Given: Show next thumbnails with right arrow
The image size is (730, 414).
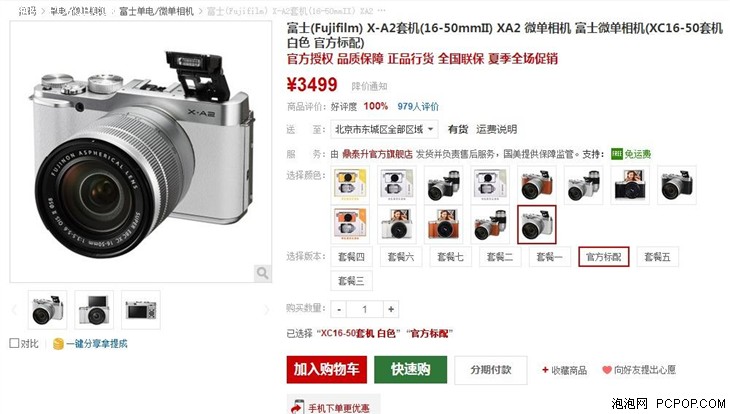Looking at the screenshot, I should [266, 310].
